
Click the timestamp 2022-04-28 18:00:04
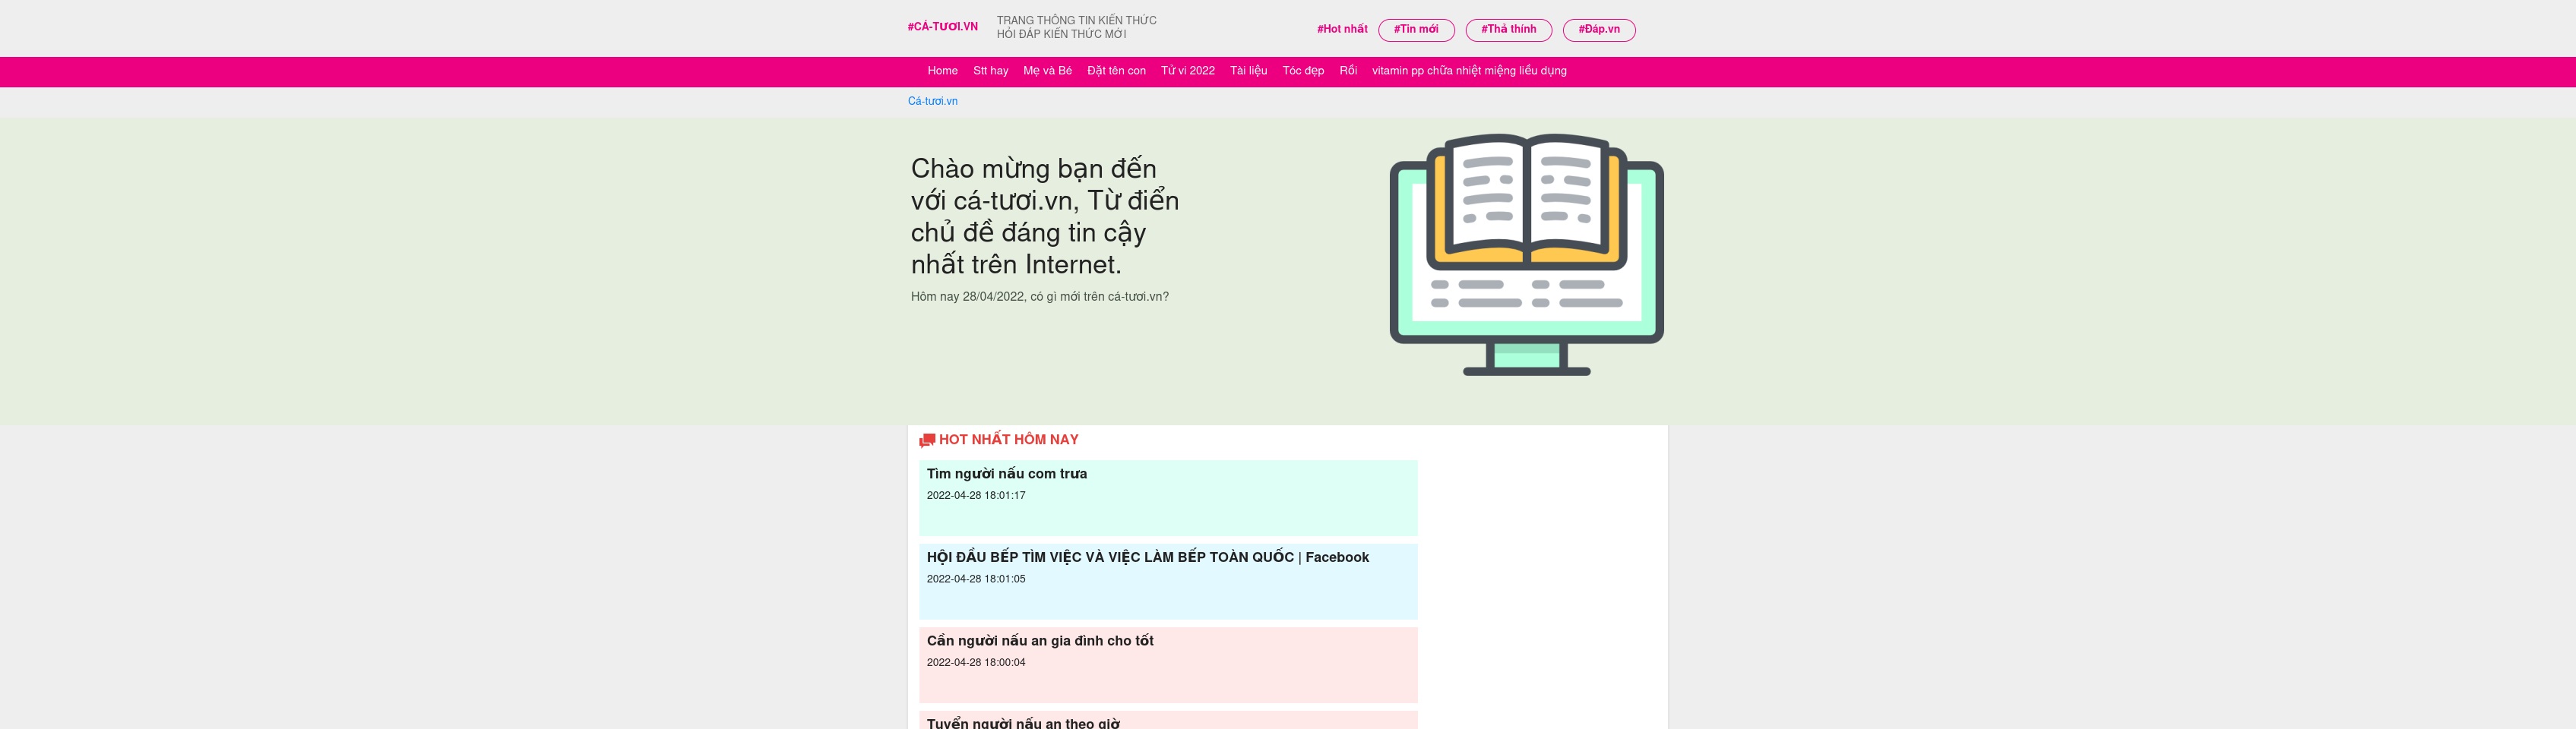975,662
